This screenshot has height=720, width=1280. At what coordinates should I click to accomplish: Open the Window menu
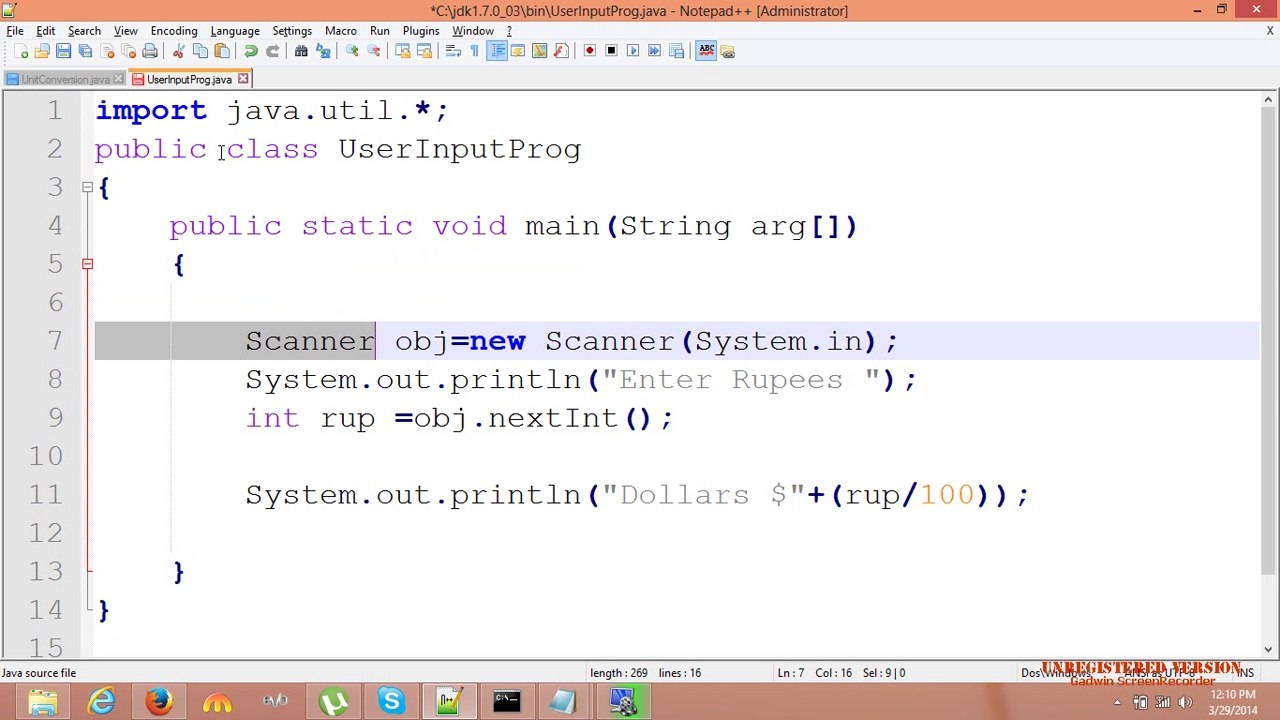point(473,31)
